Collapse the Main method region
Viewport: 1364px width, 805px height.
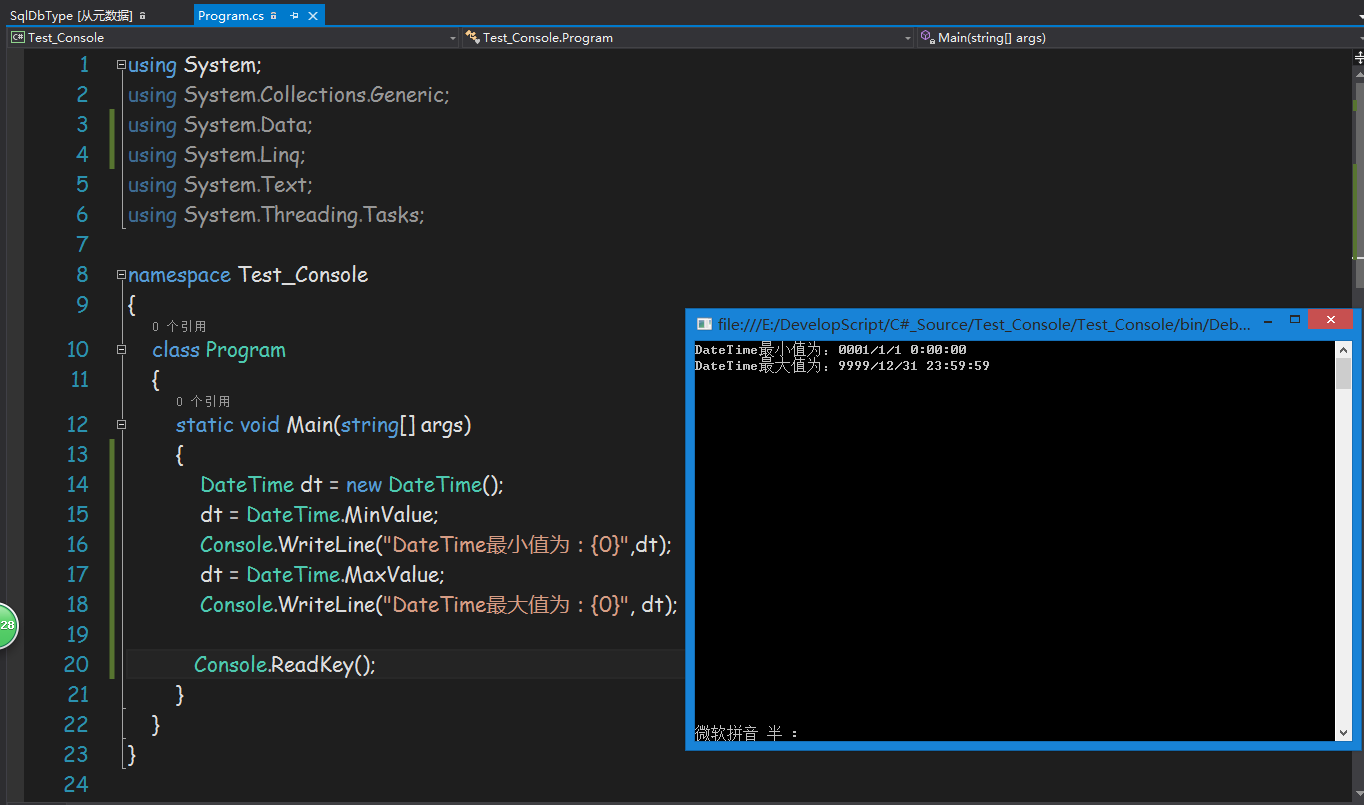121,425
